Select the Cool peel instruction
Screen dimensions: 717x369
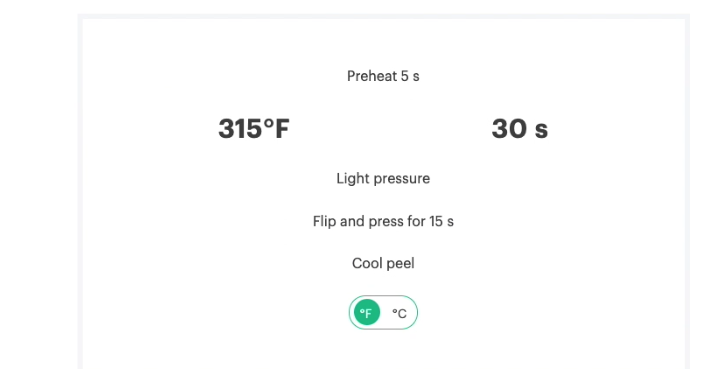(383, 263)
